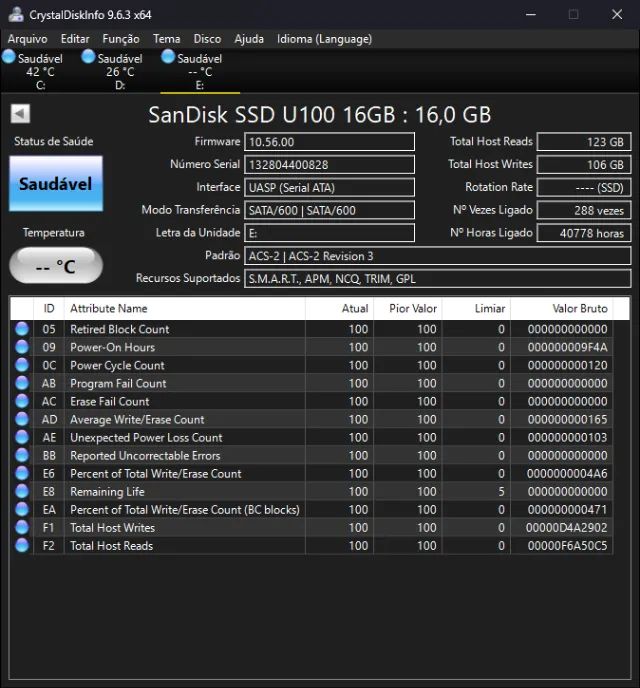Click raw value 00000D4A2902

coord(567,527)
